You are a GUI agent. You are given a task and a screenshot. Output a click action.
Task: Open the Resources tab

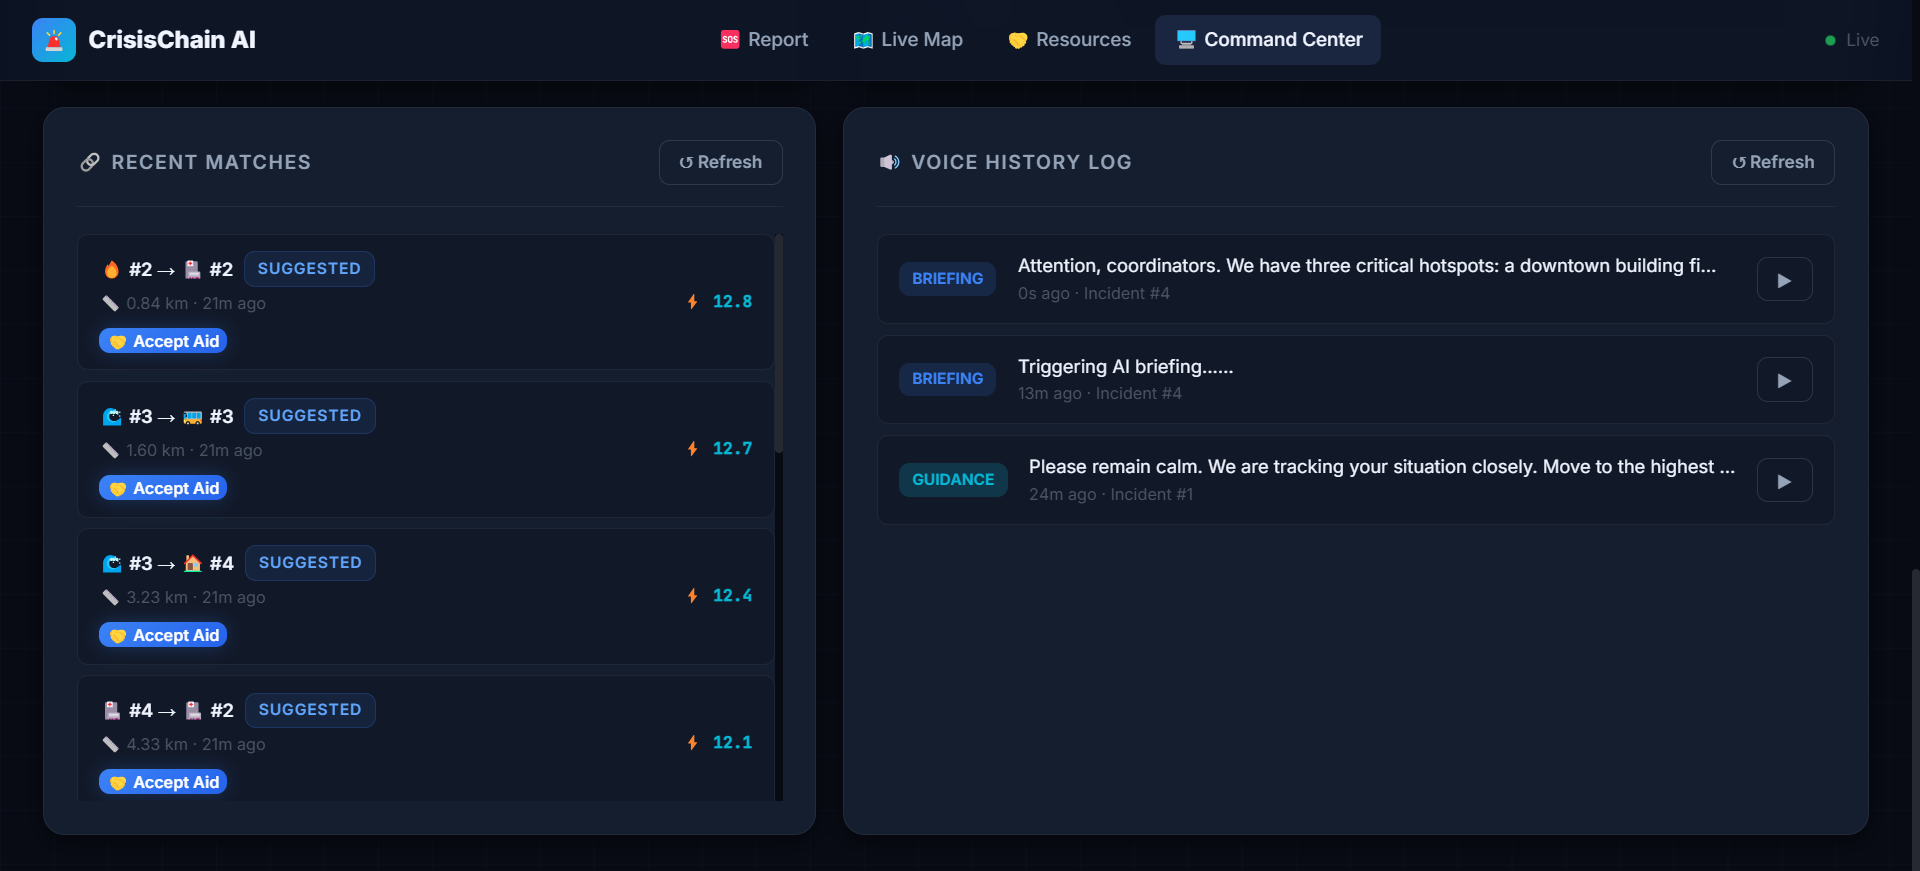click(1069, 40)
